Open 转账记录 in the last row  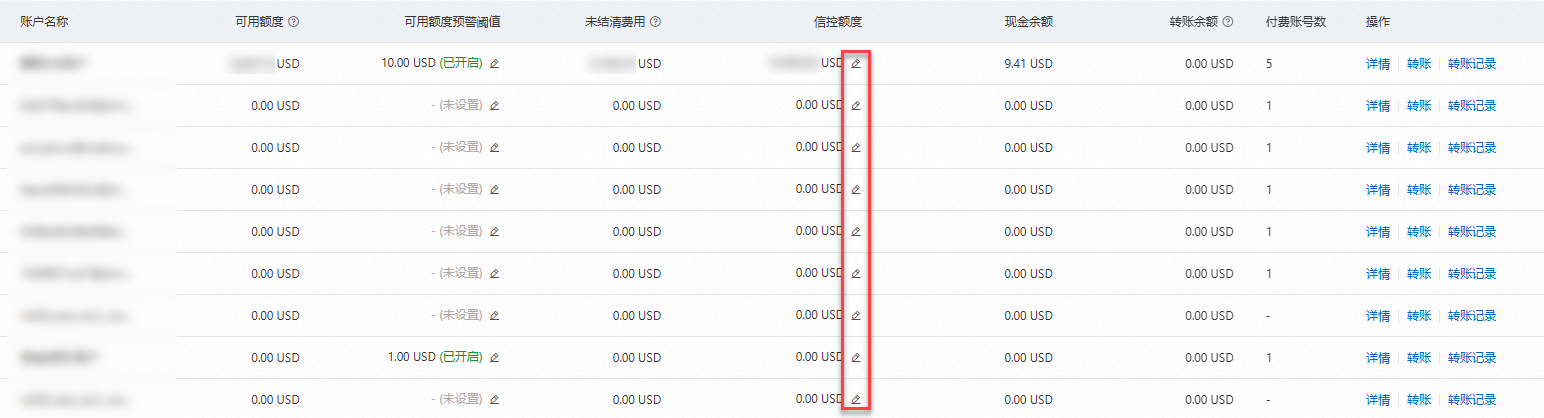pyautogui.click(x=1472, y=400)
